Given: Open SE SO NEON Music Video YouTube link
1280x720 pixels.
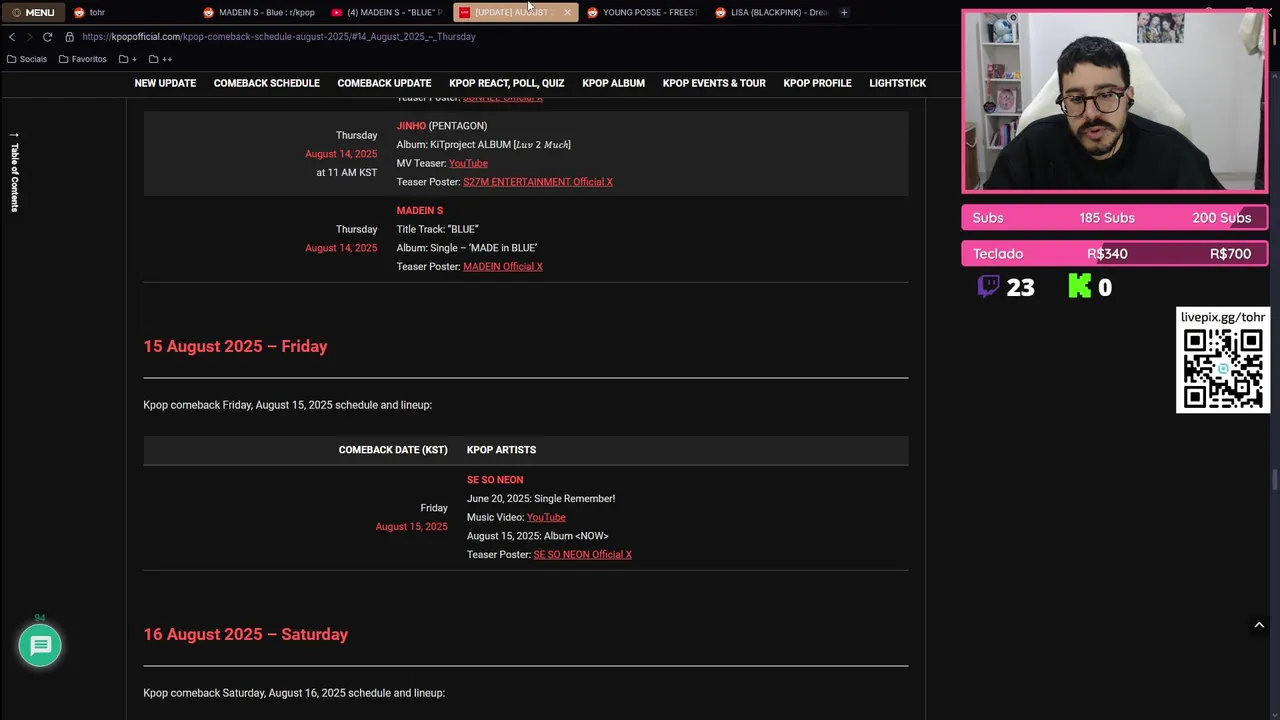Looking at the screenshot, I should pyautogui.click(x=546, y=517).
